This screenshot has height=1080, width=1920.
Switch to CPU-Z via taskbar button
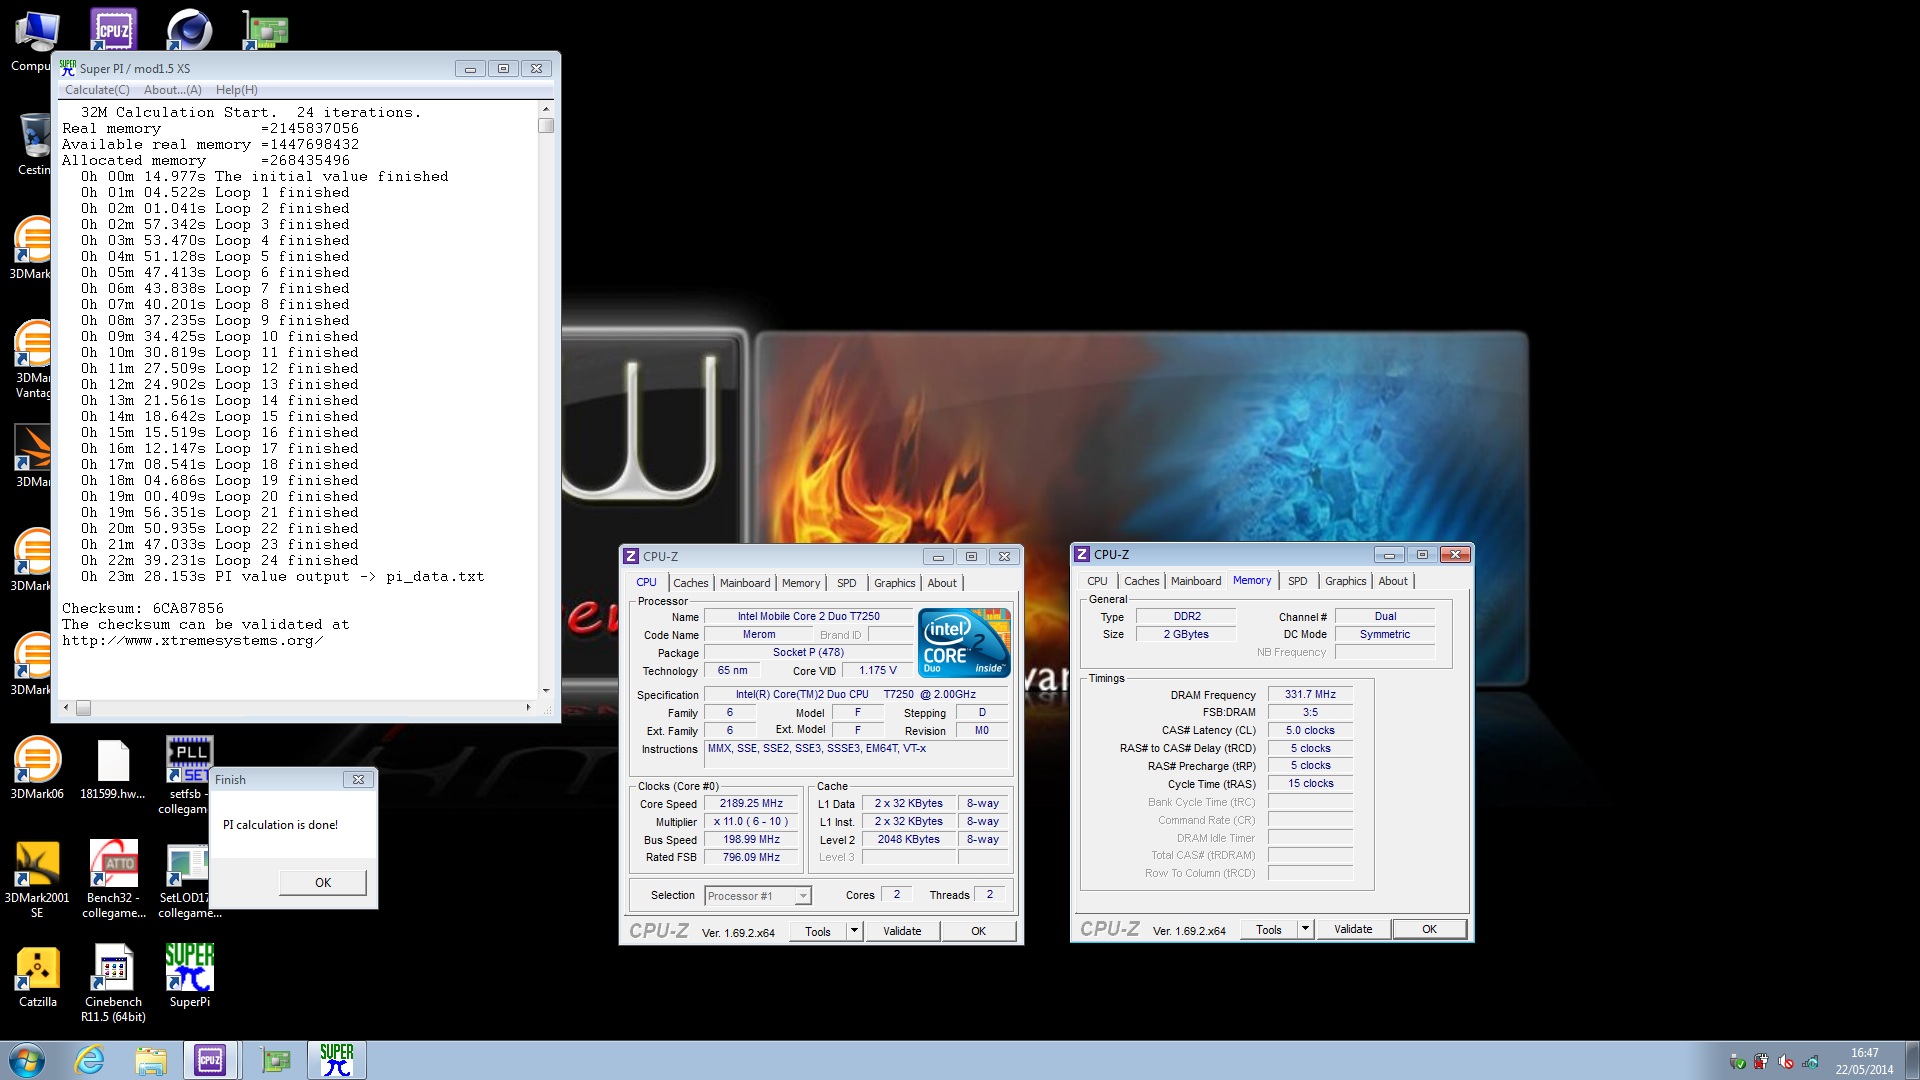pyautogui.click(x=211, y=1060)
